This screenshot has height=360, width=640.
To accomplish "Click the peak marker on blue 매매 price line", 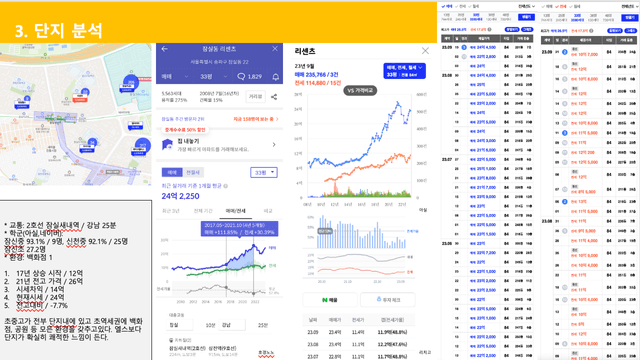I will click(x=253, y=245).
